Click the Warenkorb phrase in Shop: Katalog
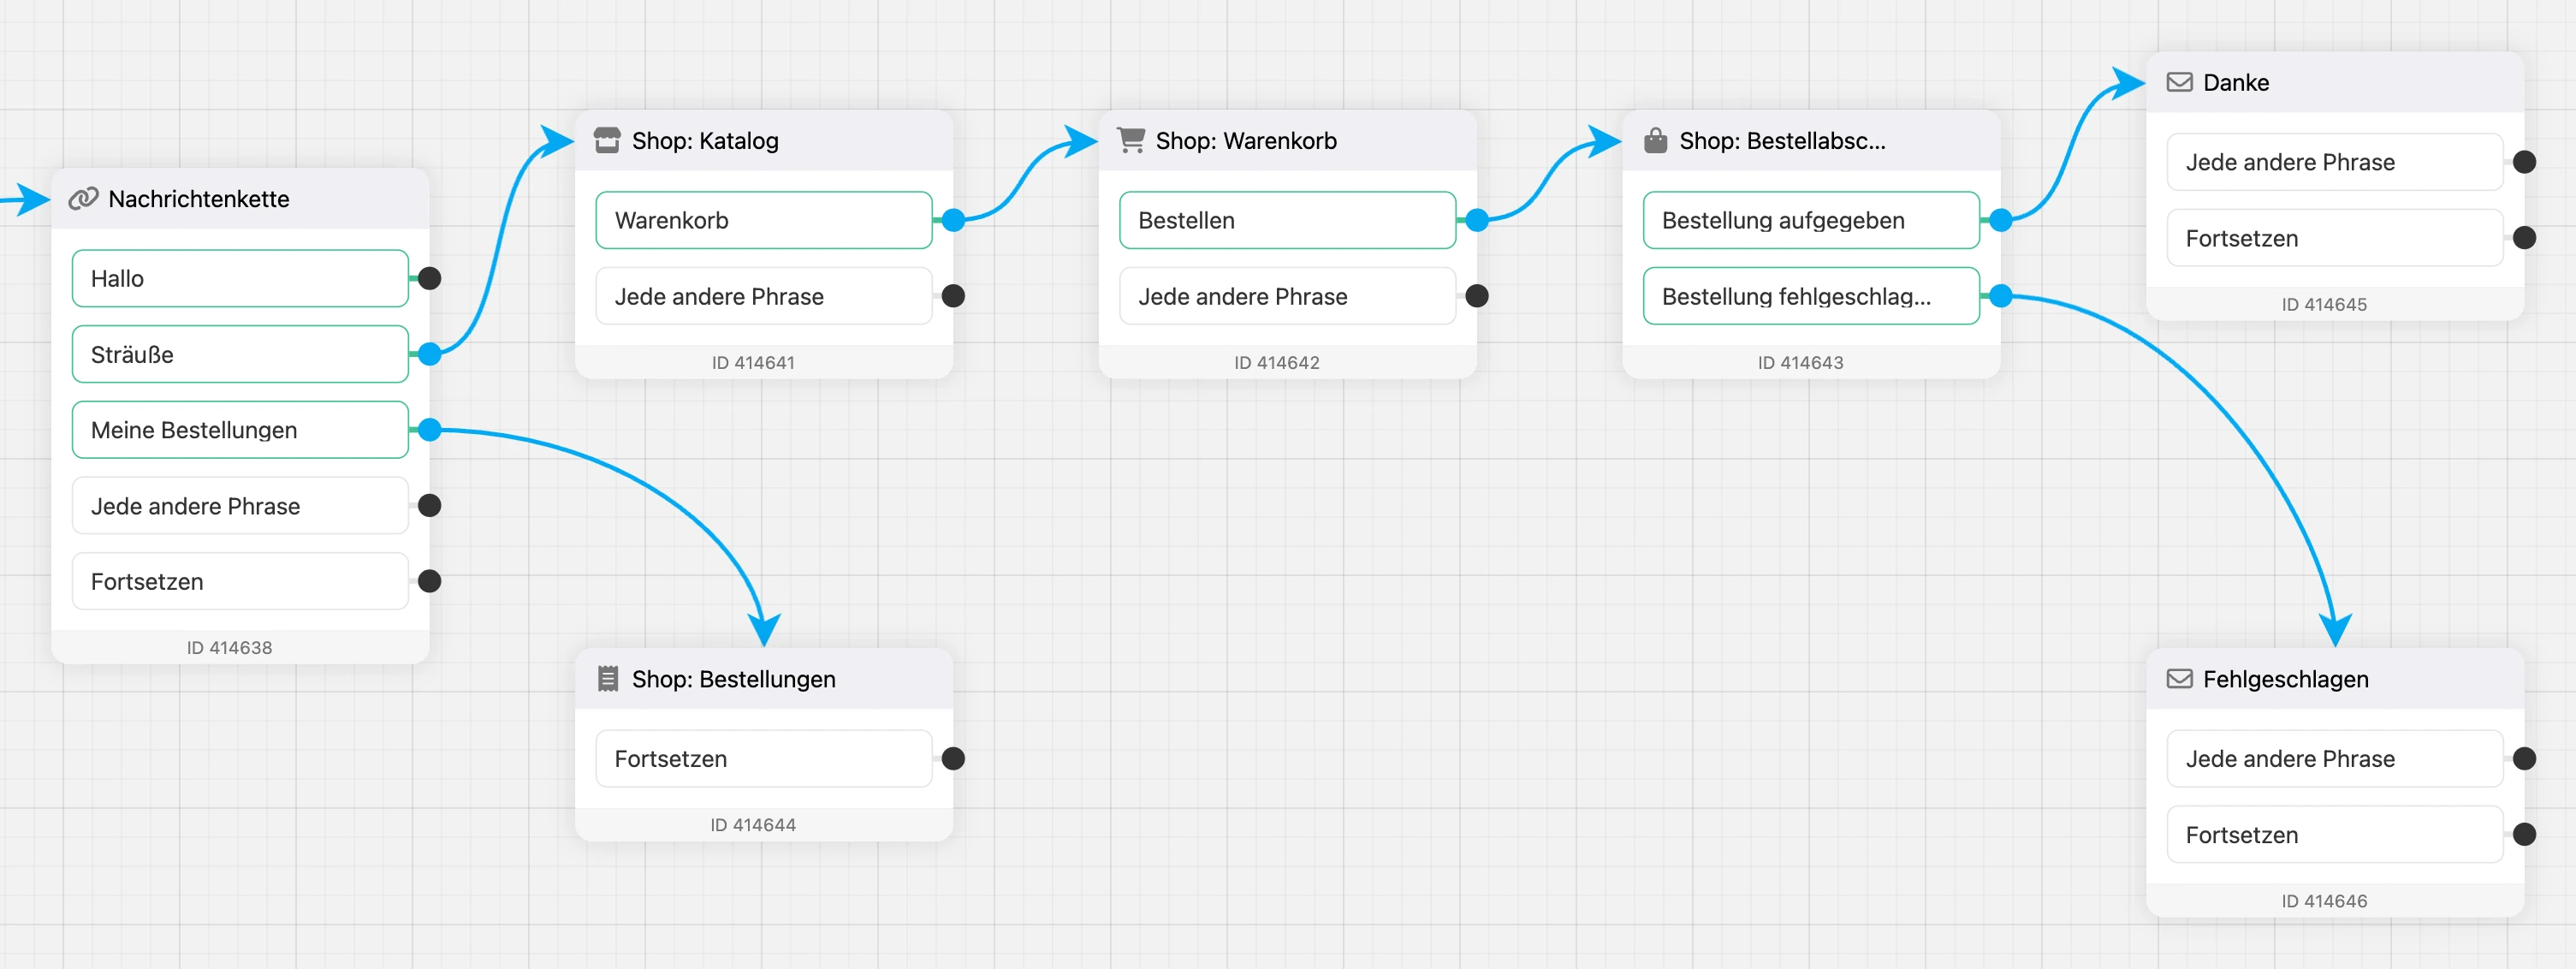 click(764, 220)
